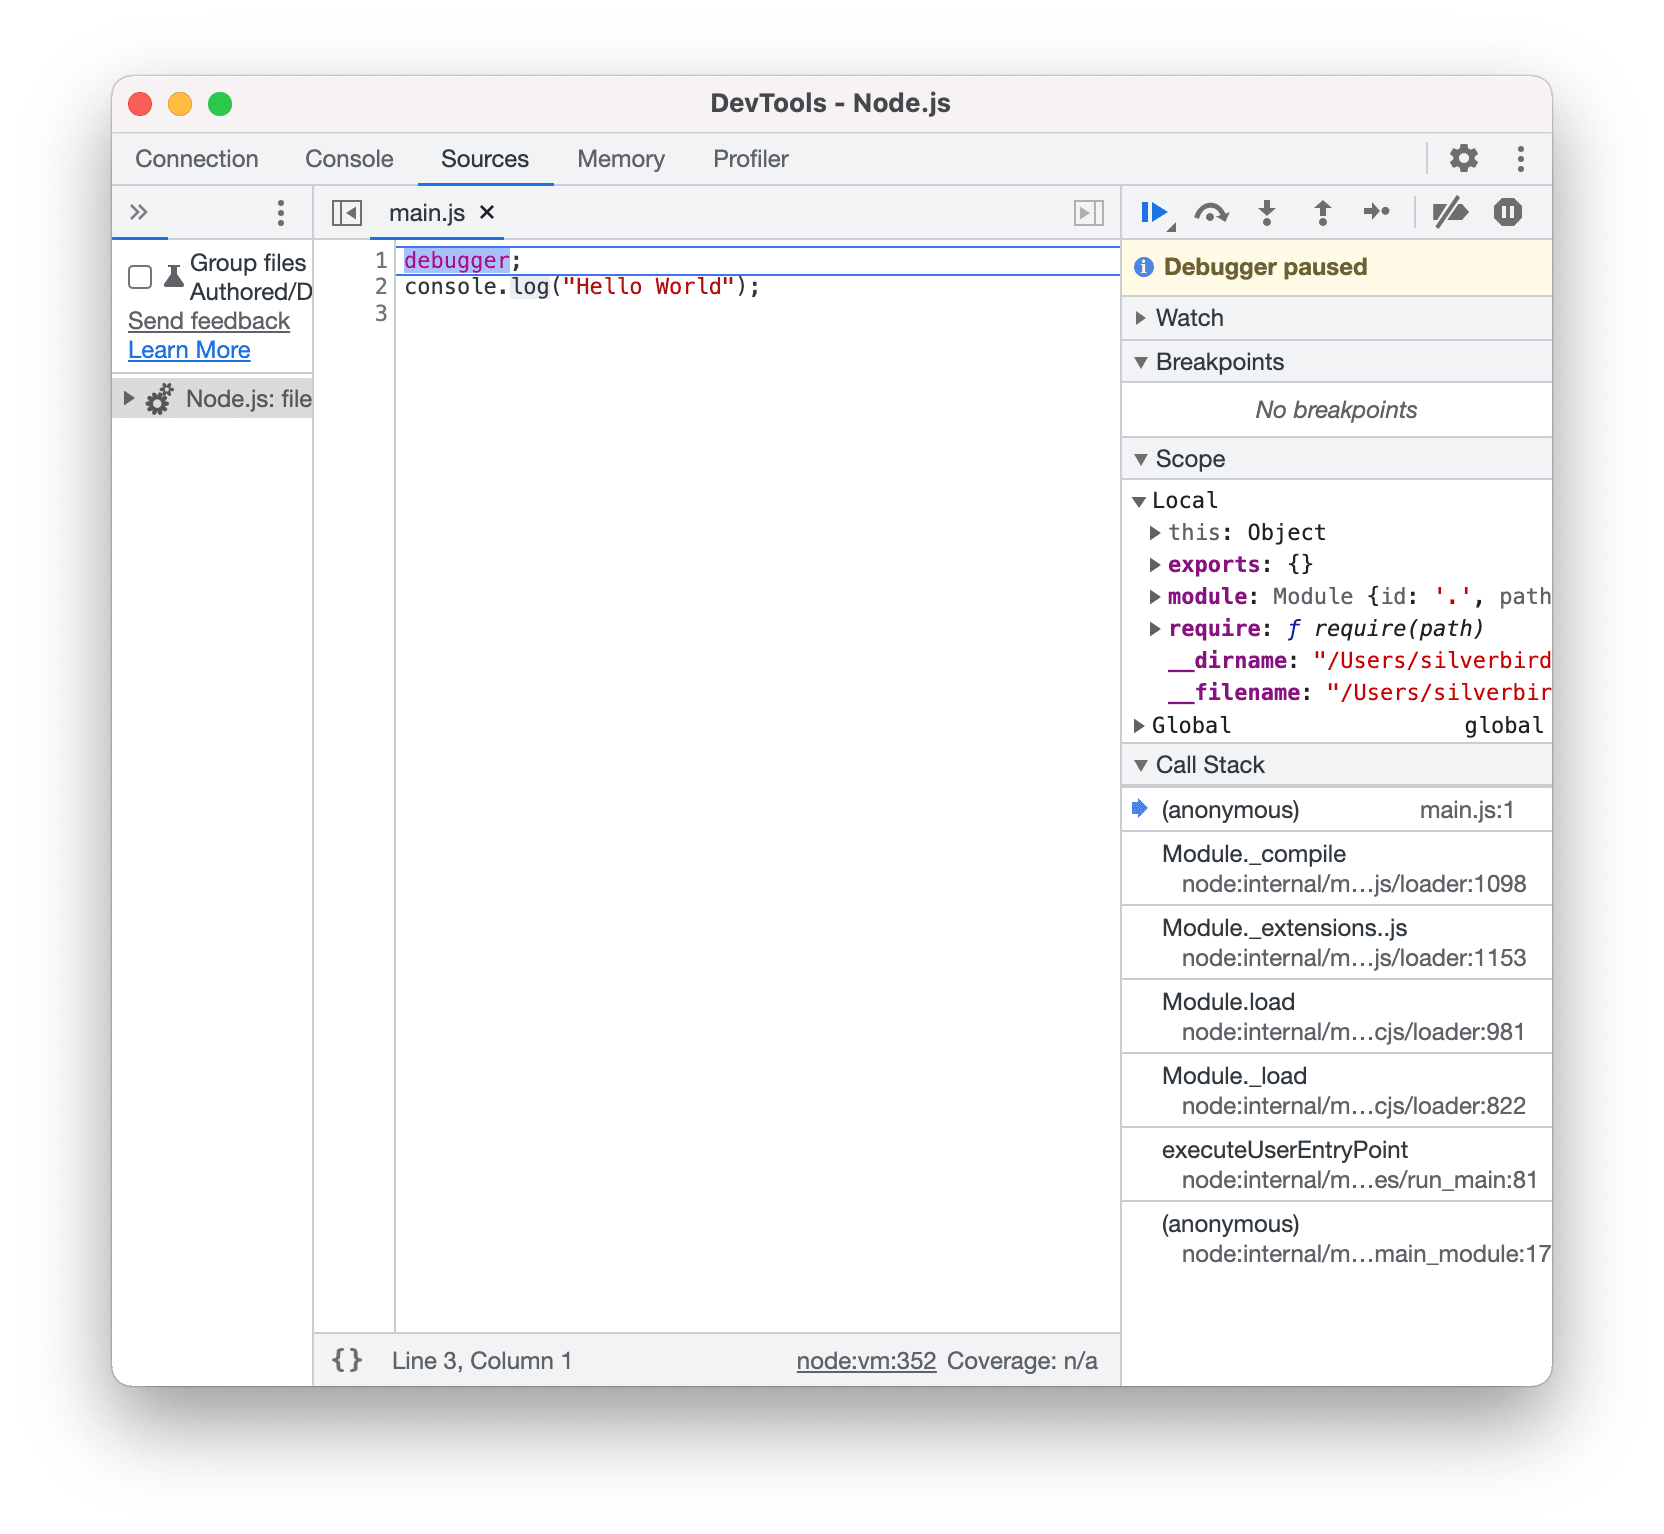Open the node:vm:352 link in status bar
The image size is (1664, 1534).
(x=864, y=1360)
